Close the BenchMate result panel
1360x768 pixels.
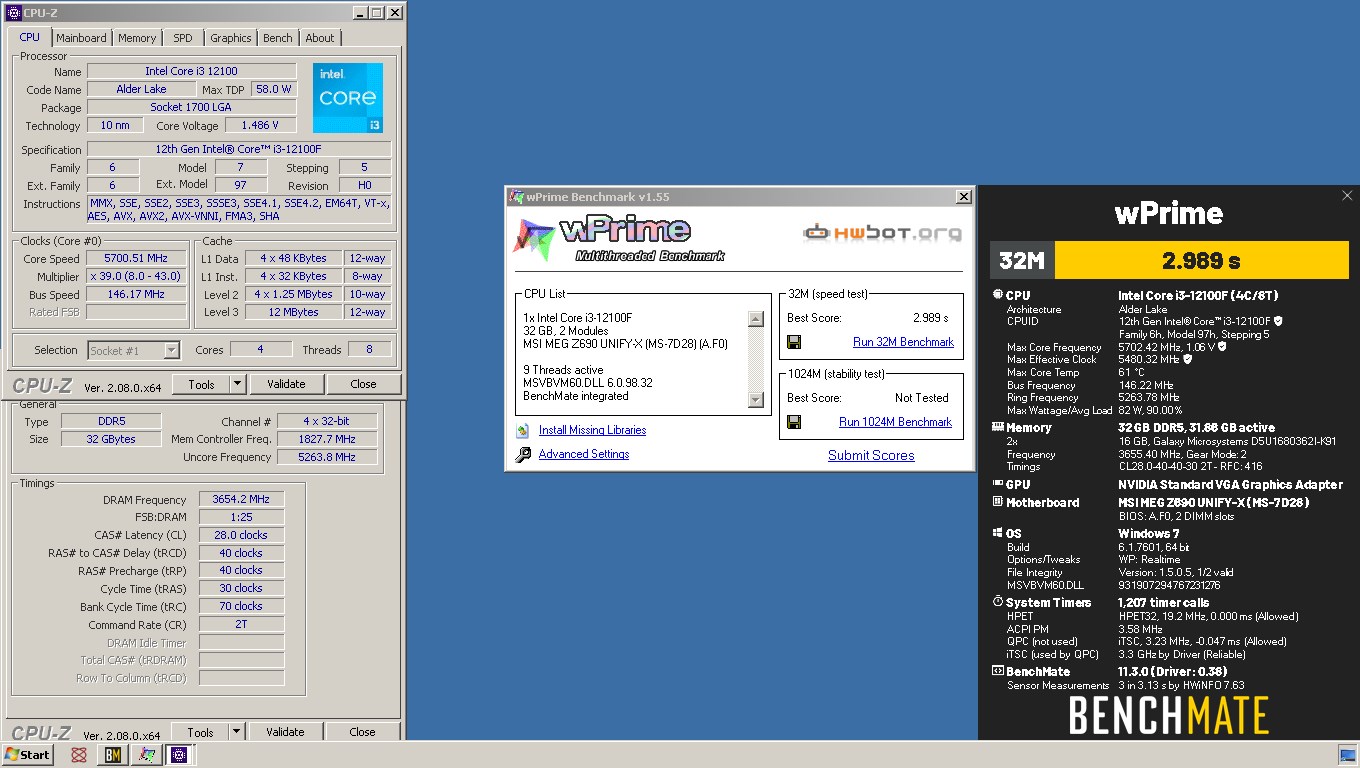pos(1347,196)
